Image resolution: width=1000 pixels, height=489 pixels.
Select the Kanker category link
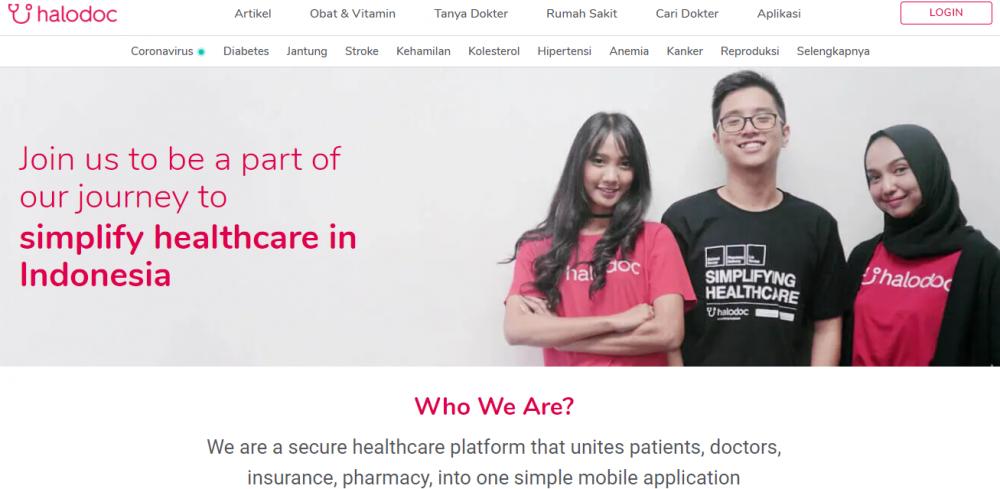click(x=685, y=51)
